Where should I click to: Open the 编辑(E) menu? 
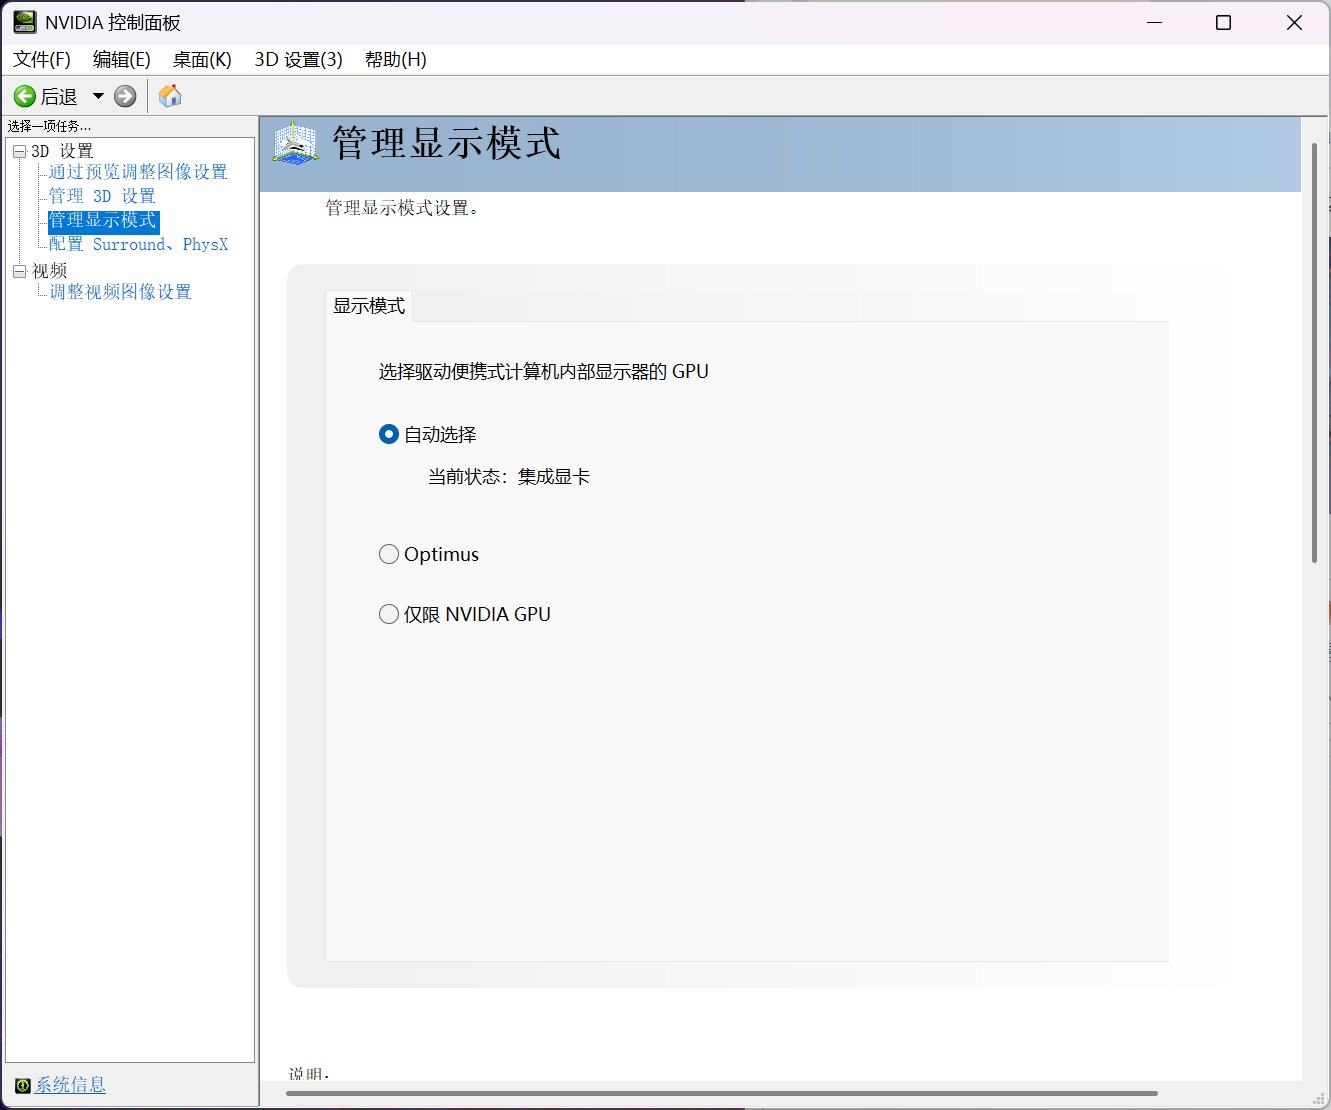point(122,60)
